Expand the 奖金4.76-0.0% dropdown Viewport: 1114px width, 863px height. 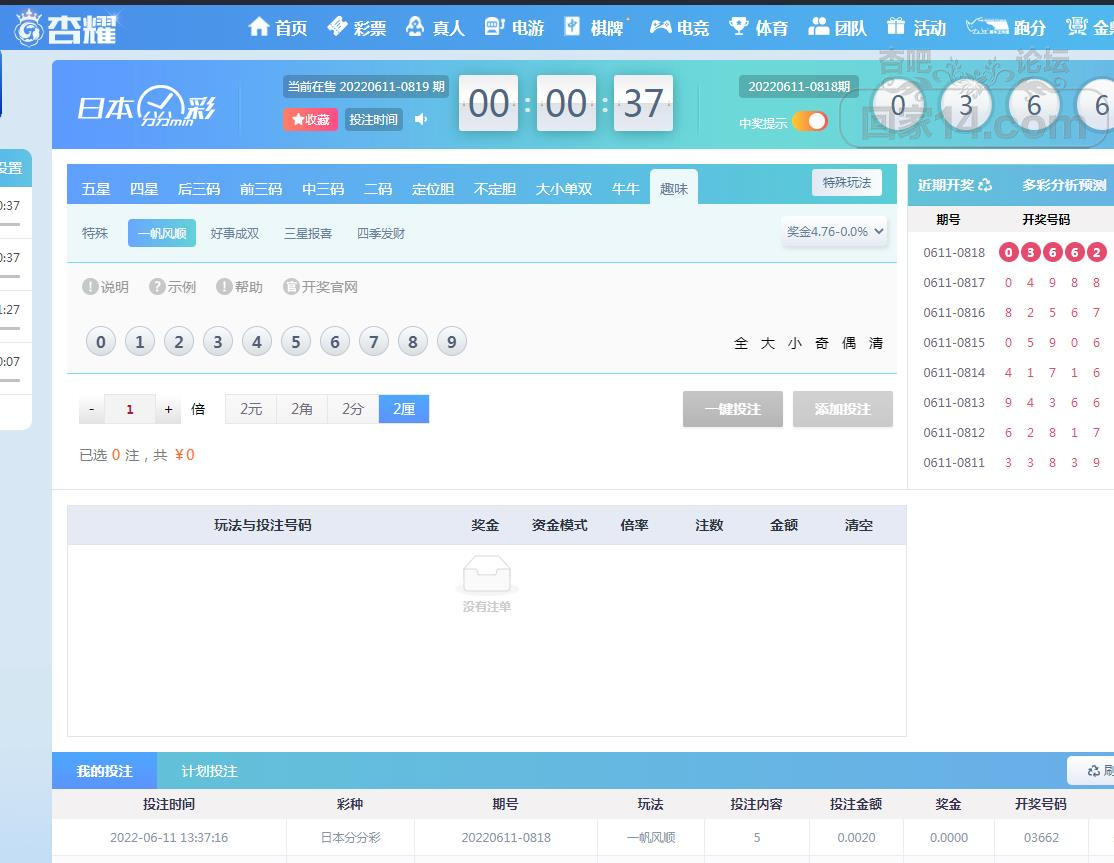tap(835, 232)
